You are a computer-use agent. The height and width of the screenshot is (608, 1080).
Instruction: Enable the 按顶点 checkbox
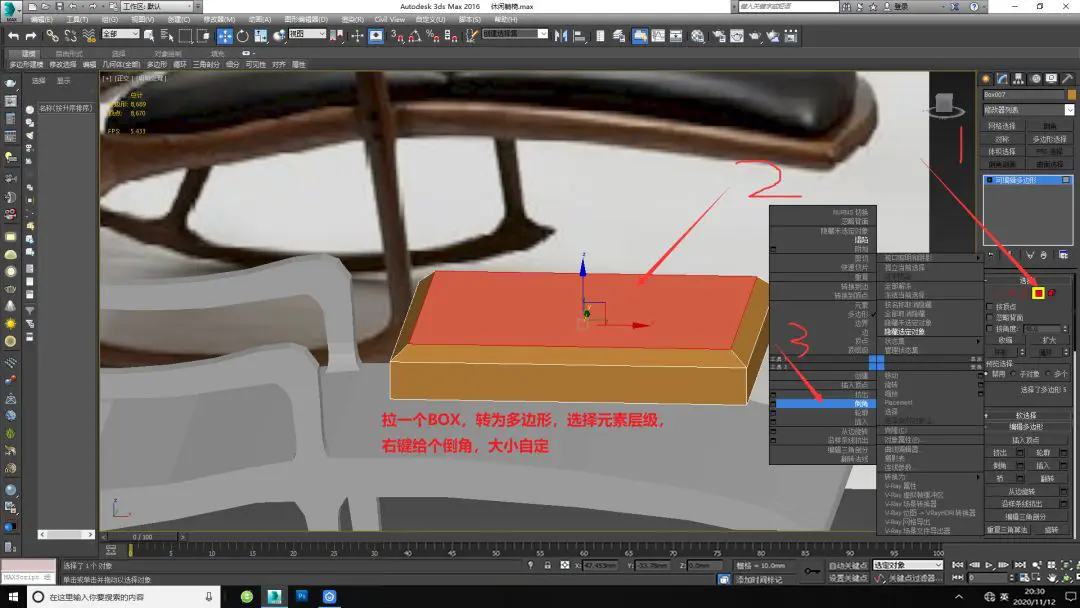click(990, 306)
